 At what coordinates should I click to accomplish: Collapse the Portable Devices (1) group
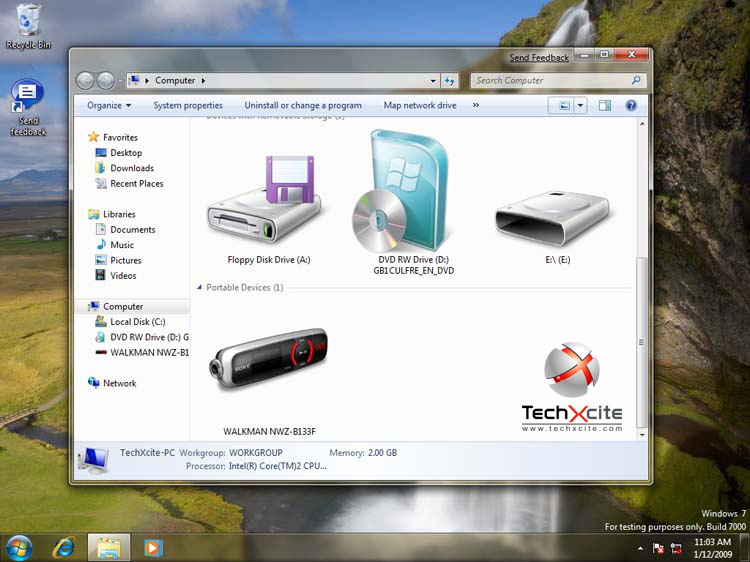[199, 287]
